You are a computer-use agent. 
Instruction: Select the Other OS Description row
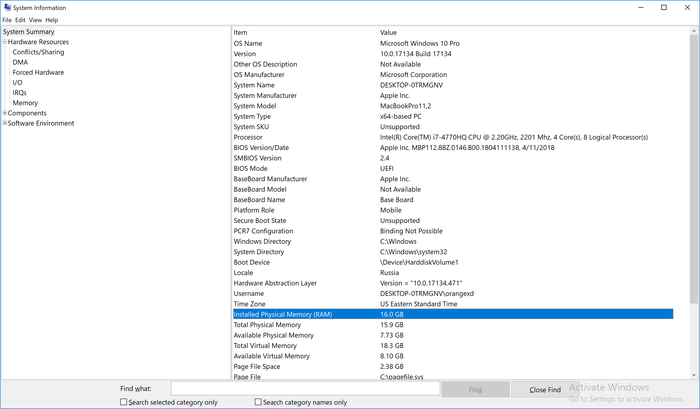coord(453,64)
